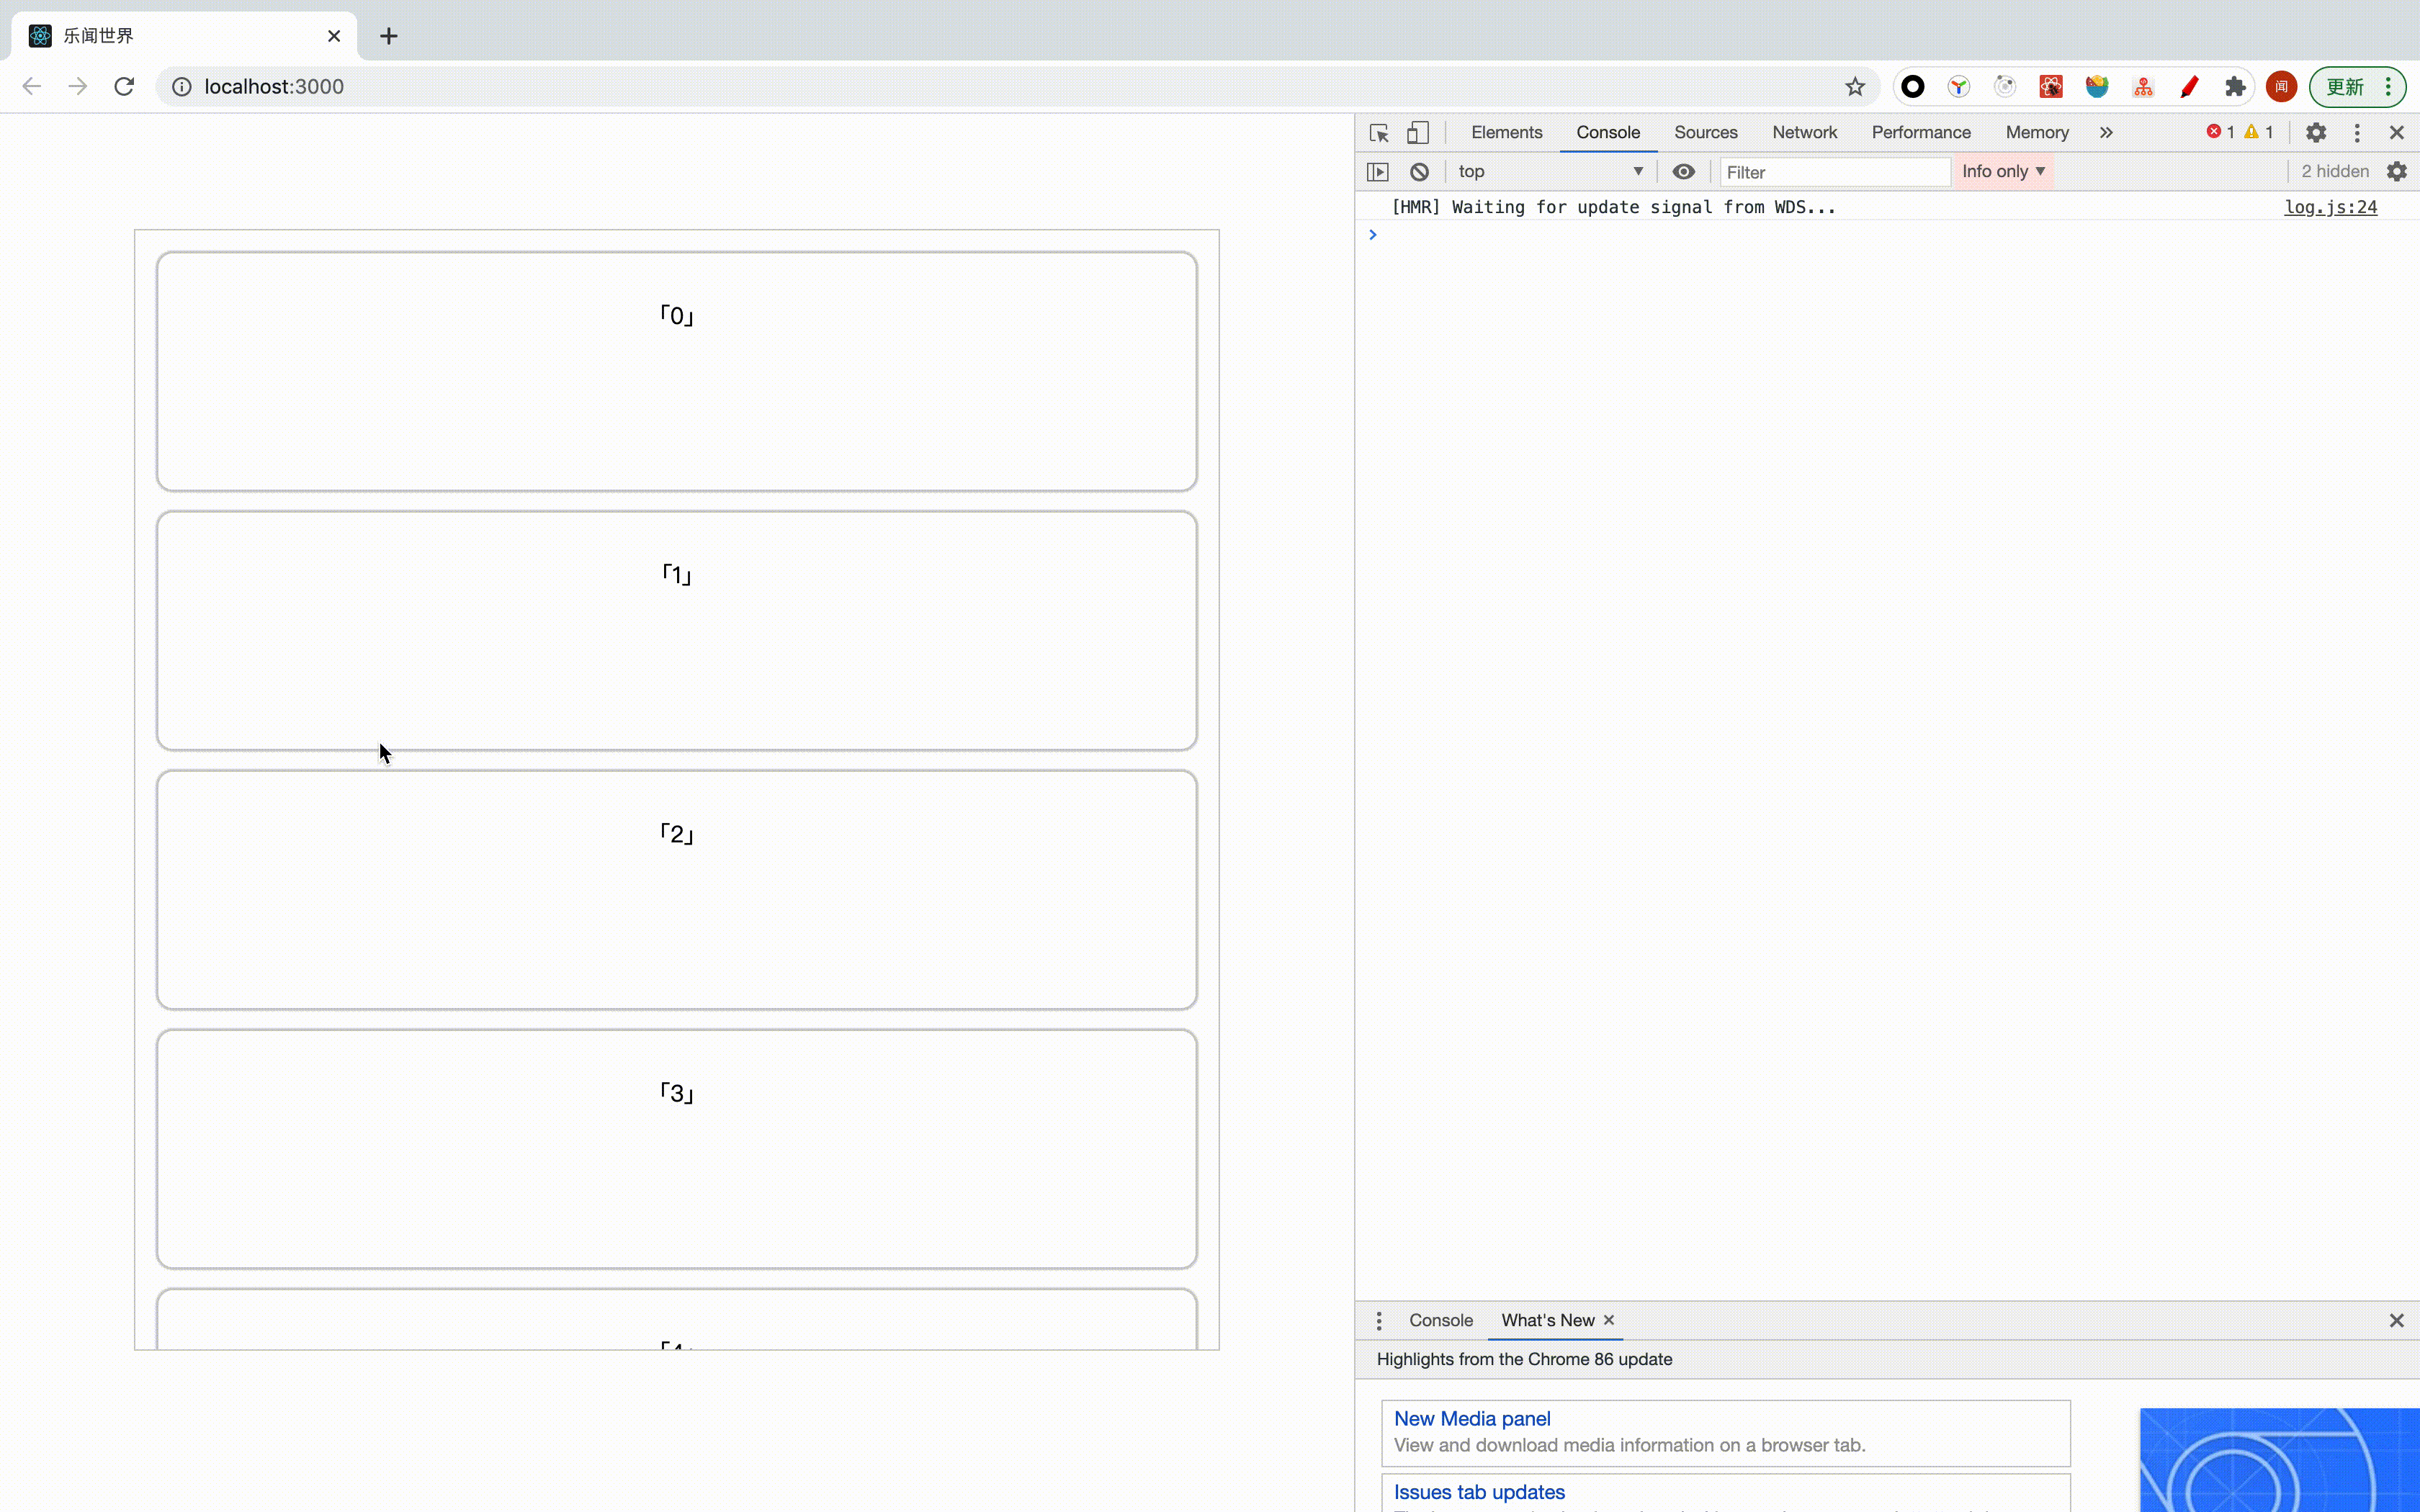Enable or disable the console filter input
This screenshot has width=2420, height=1512.
click(x=1681, y=169)
